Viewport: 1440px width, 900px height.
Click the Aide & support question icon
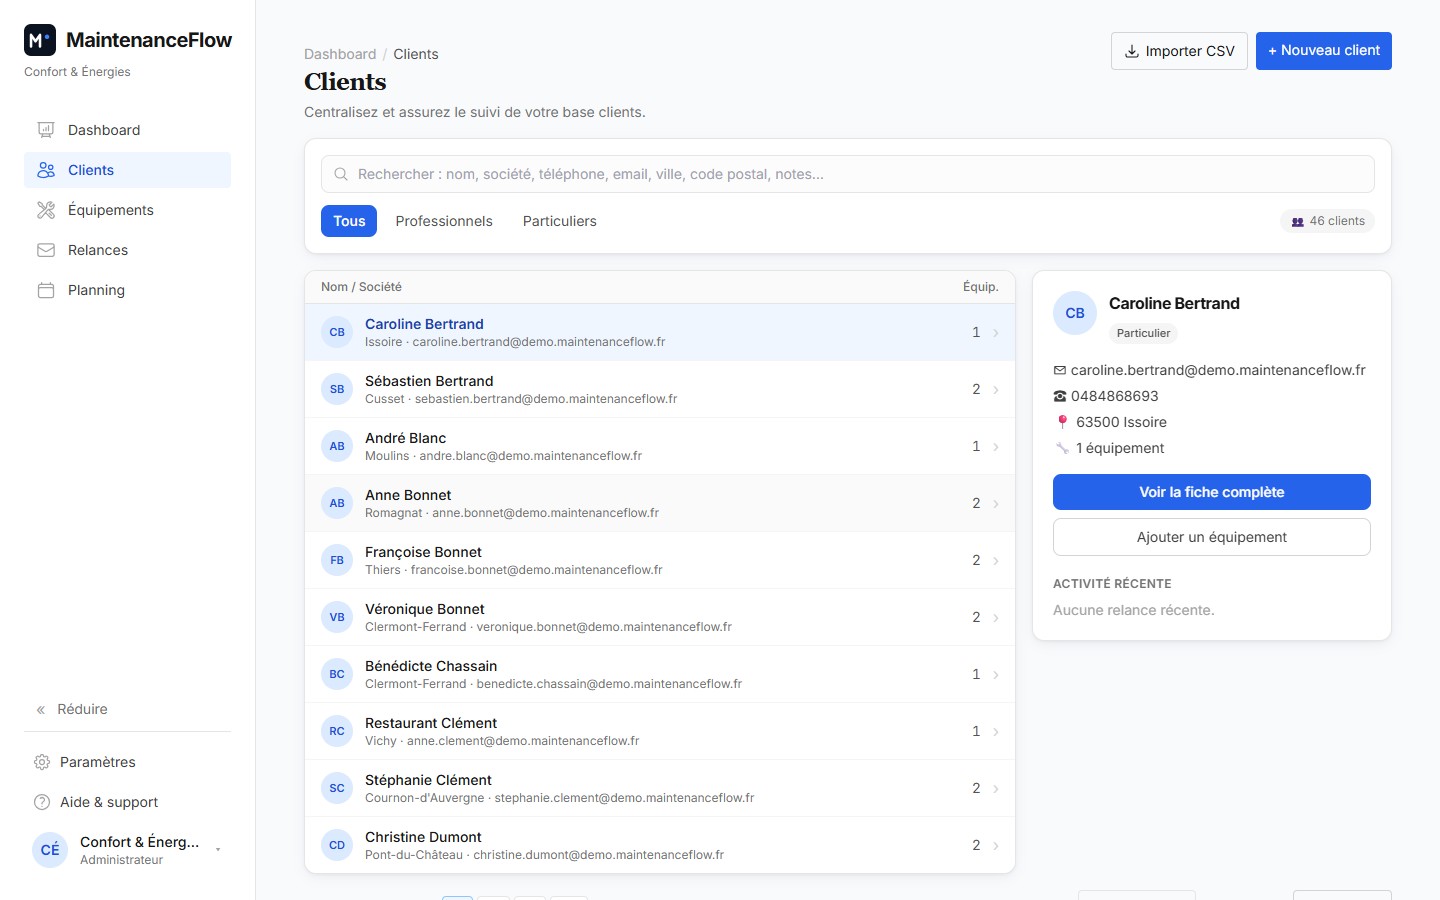point(42,802)
